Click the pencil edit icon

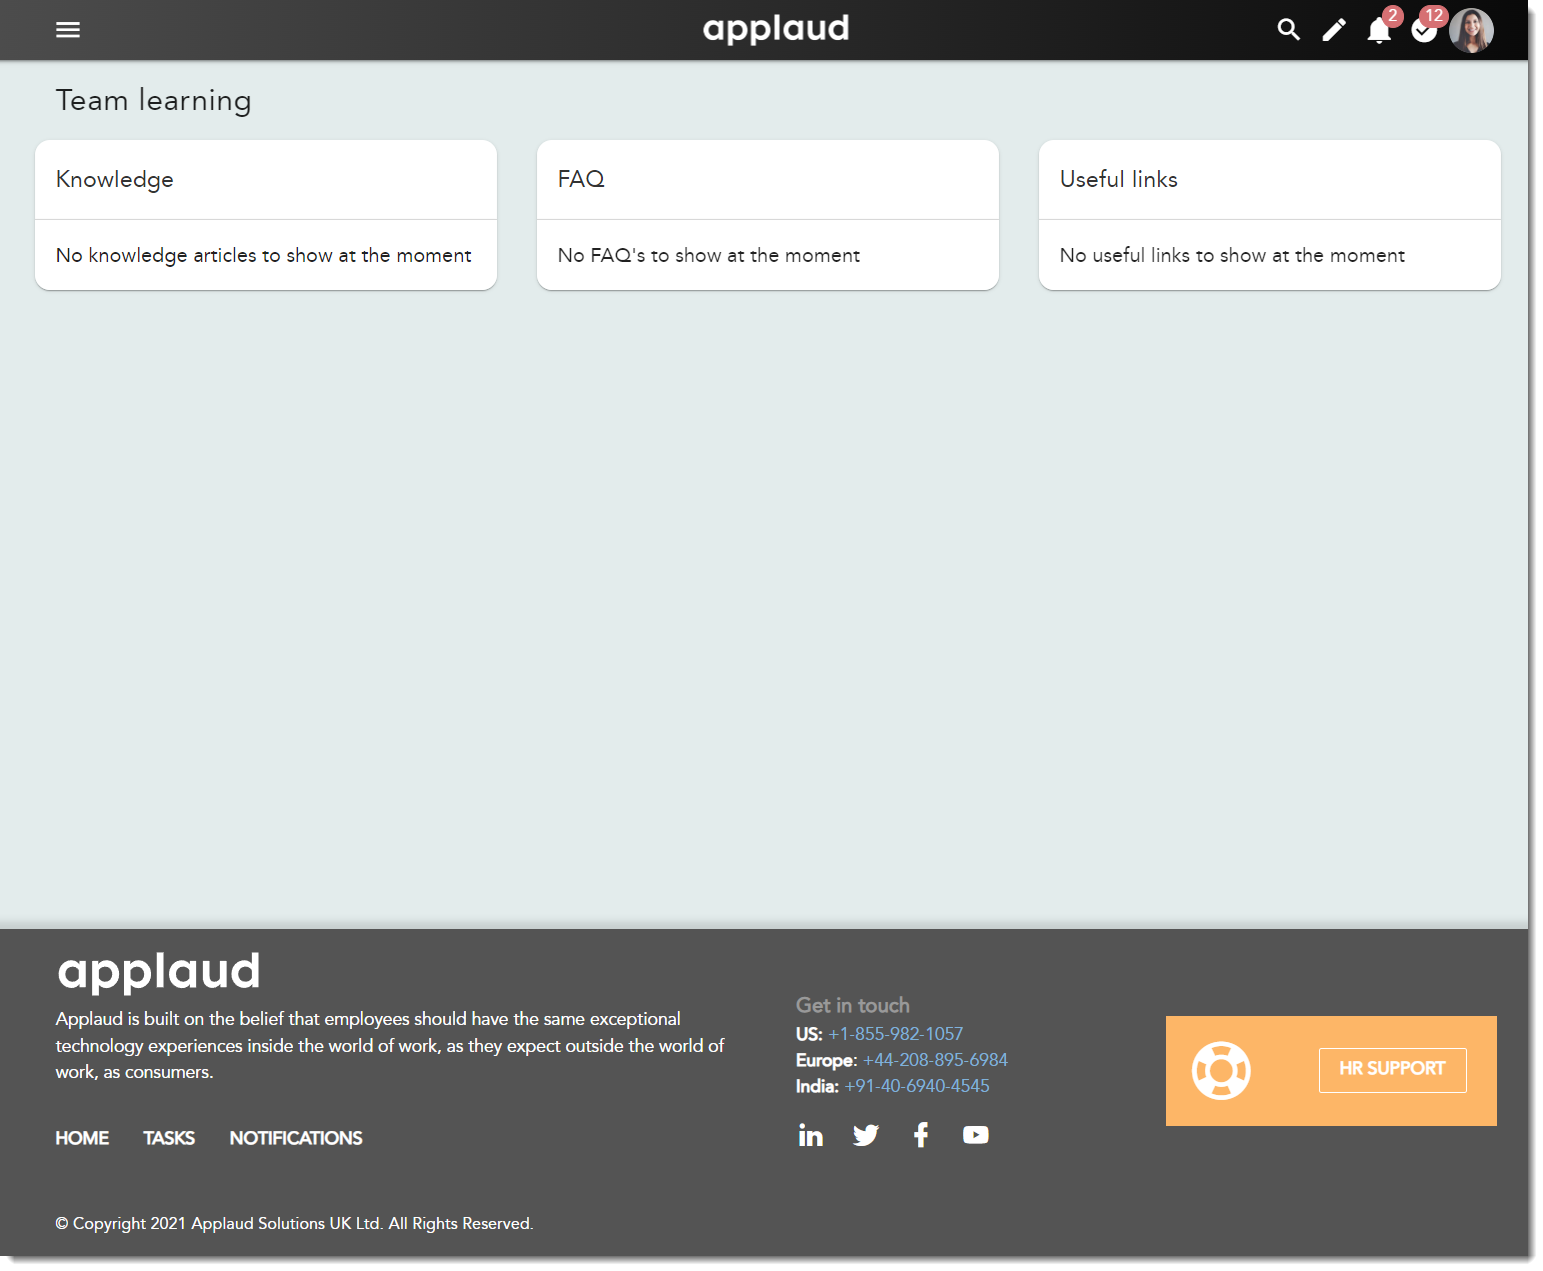pos(1334,30)
